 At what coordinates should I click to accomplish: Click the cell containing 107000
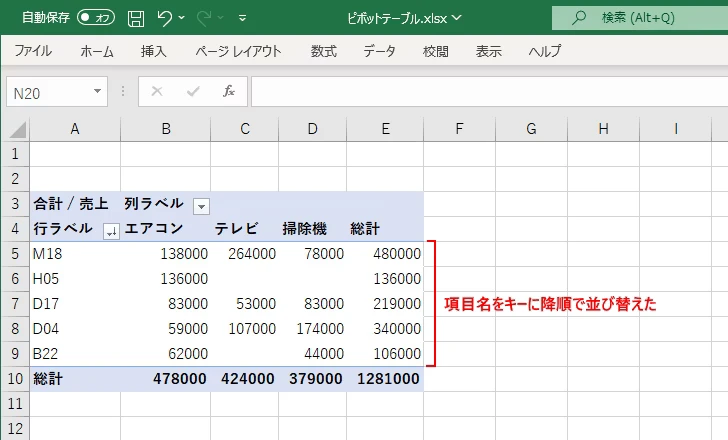[x=245, y=329]
